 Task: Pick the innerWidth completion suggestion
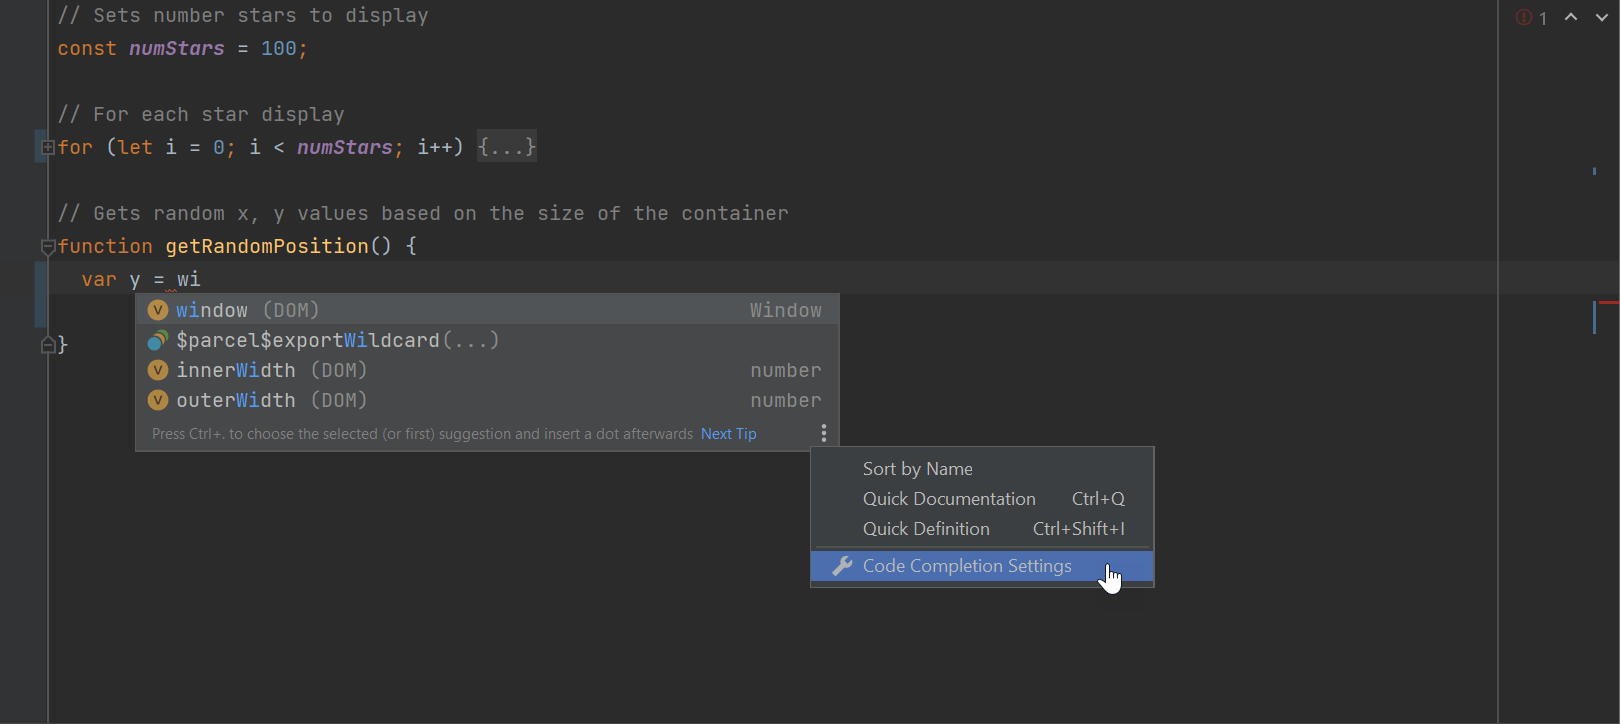click(236, 370)
